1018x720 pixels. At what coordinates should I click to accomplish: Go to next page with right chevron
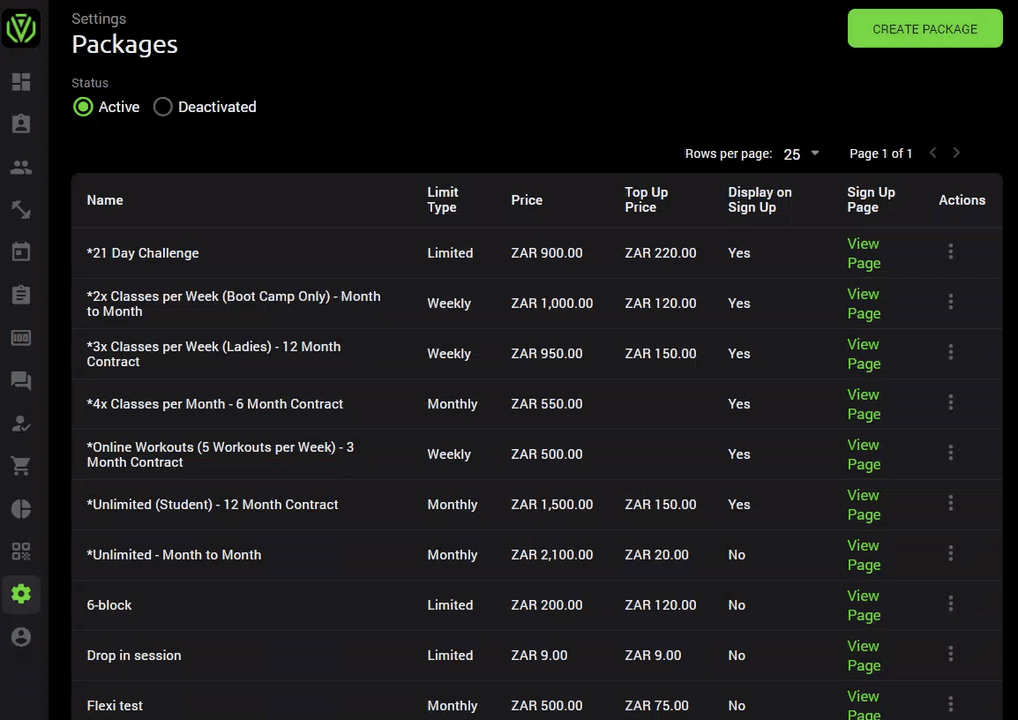point(956,153)
